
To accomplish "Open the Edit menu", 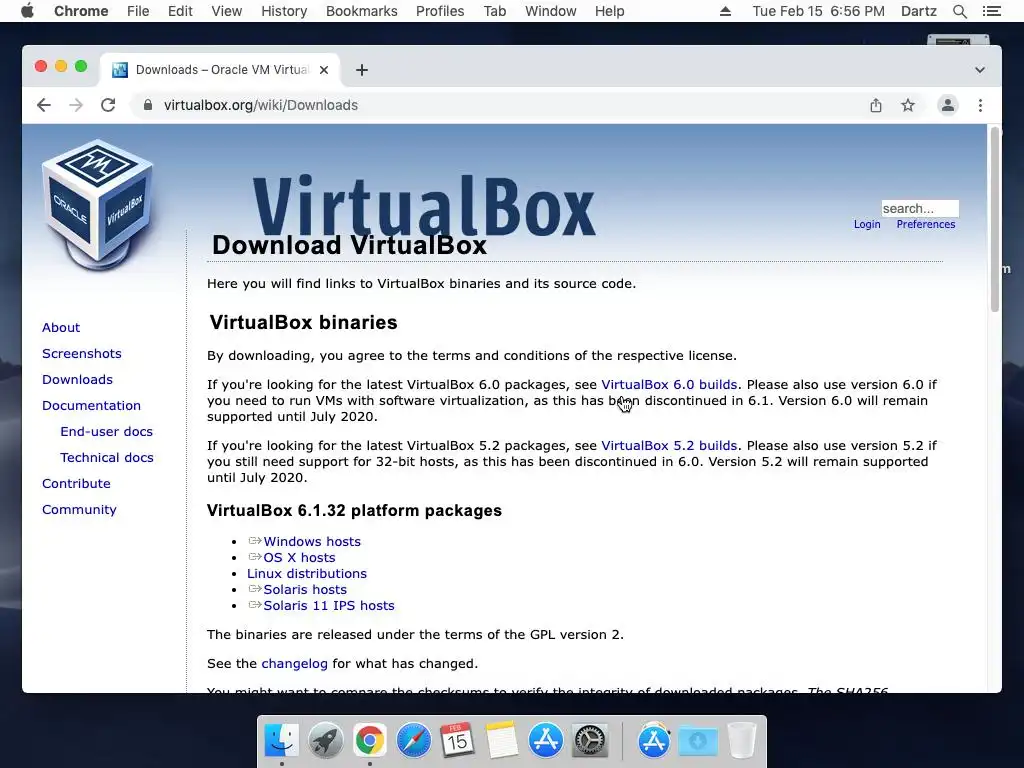I will pyautogui.click(x=180, y=11).
